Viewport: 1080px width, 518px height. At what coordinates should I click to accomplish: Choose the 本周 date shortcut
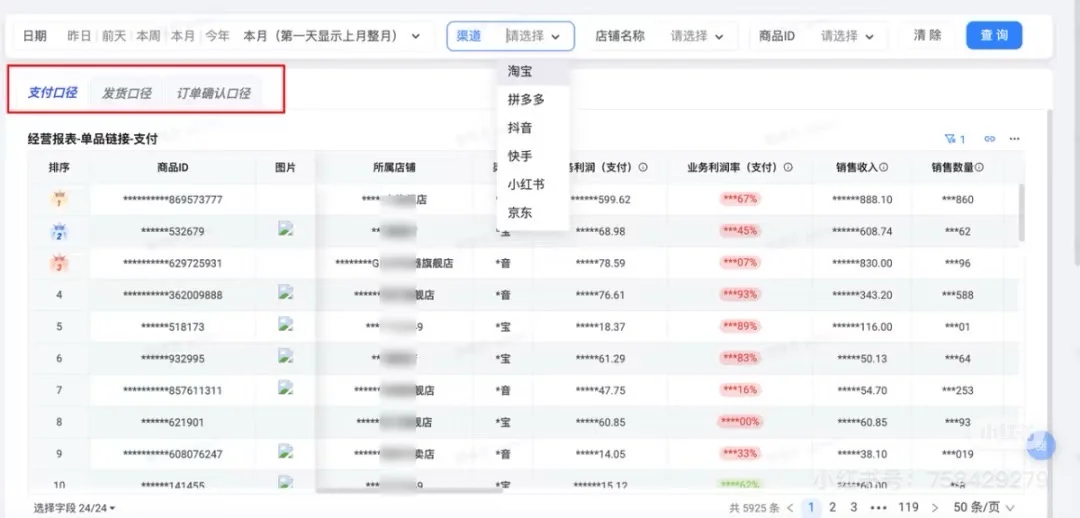coord(148,36)
